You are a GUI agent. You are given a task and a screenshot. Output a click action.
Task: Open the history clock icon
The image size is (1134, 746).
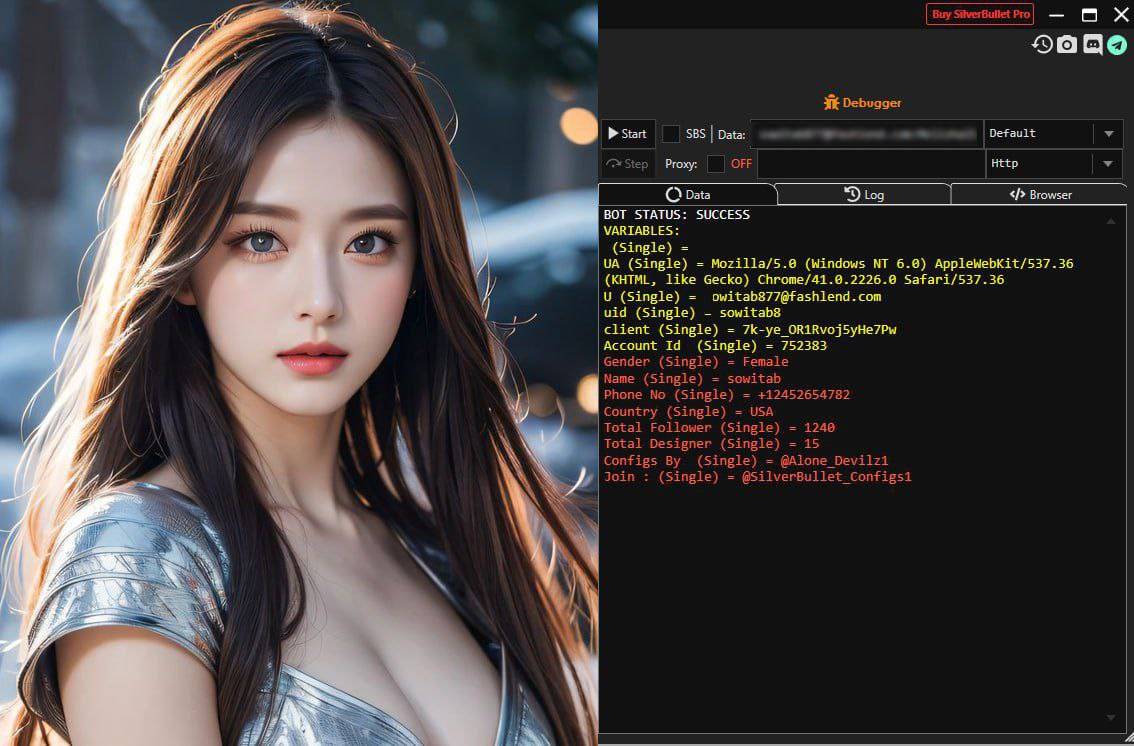tap(1042, 45)
